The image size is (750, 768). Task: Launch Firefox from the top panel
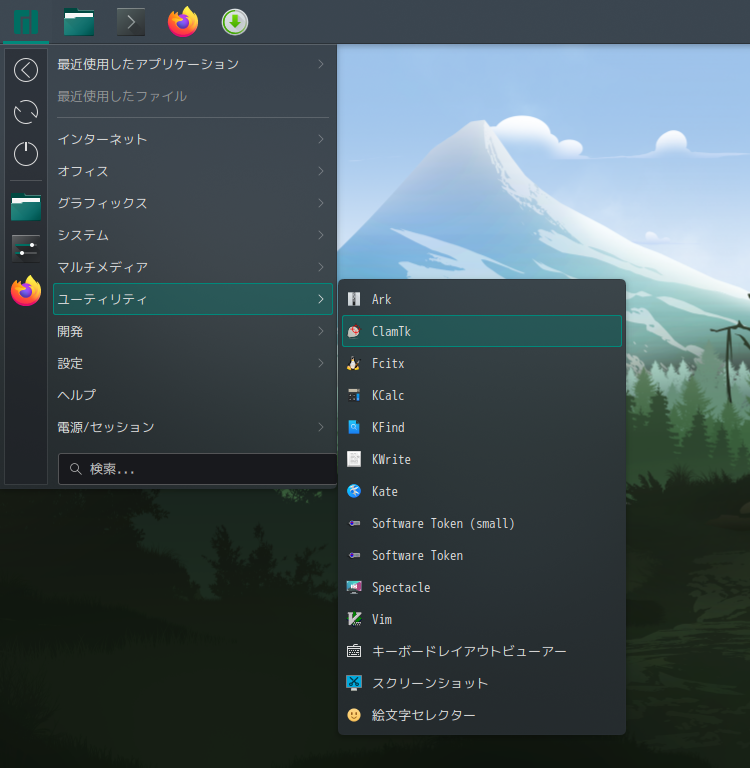[x=183, y=22]
